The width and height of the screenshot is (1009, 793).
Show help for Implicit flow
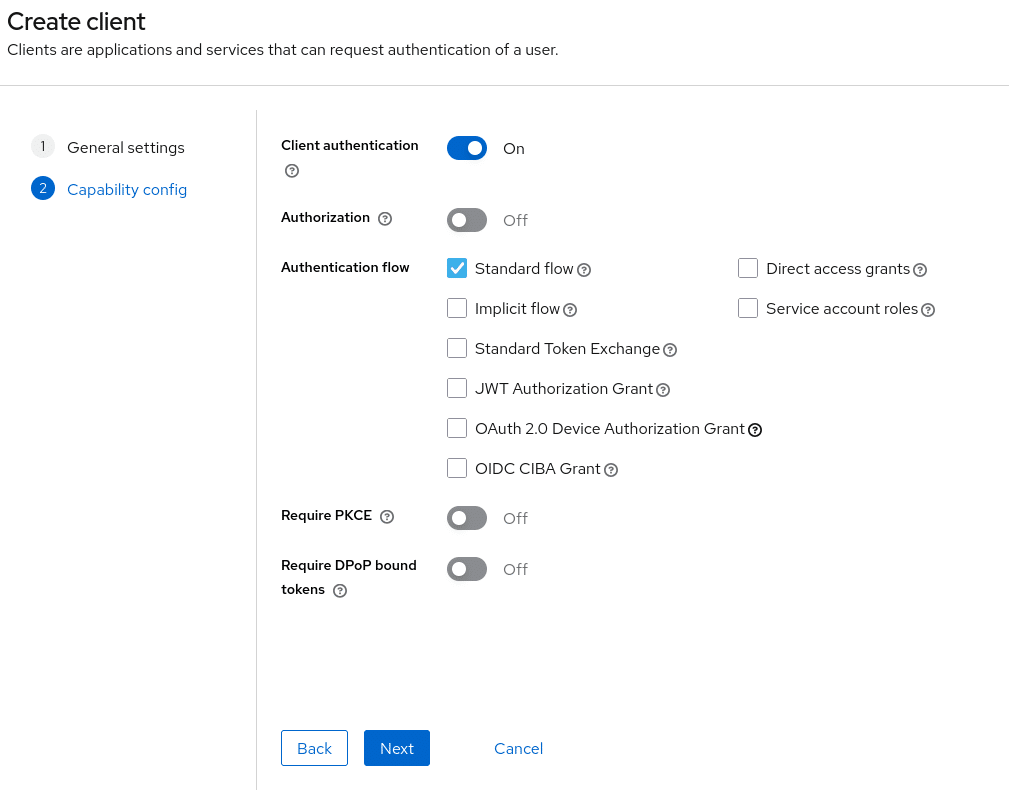pyautogui.click(x=570, y=310)
